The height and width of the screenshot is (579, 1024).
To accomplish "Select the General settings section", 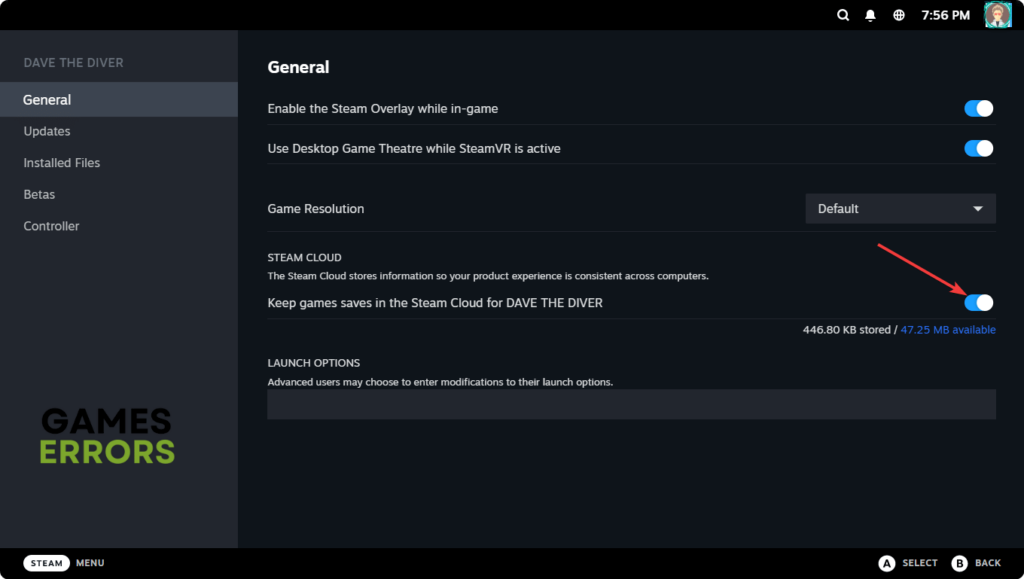I will tap(48, 99).
